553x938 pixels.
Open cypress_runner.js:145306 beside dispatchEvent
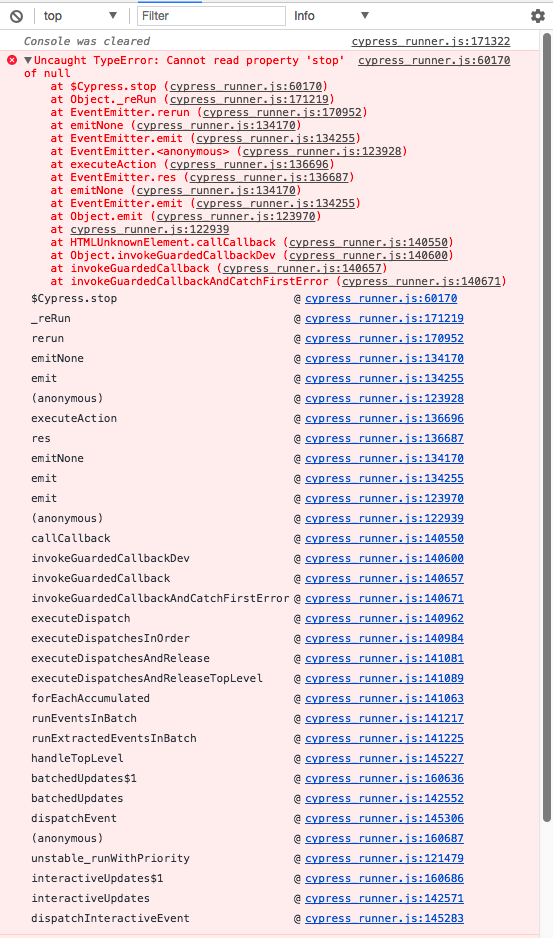[384, 818]
